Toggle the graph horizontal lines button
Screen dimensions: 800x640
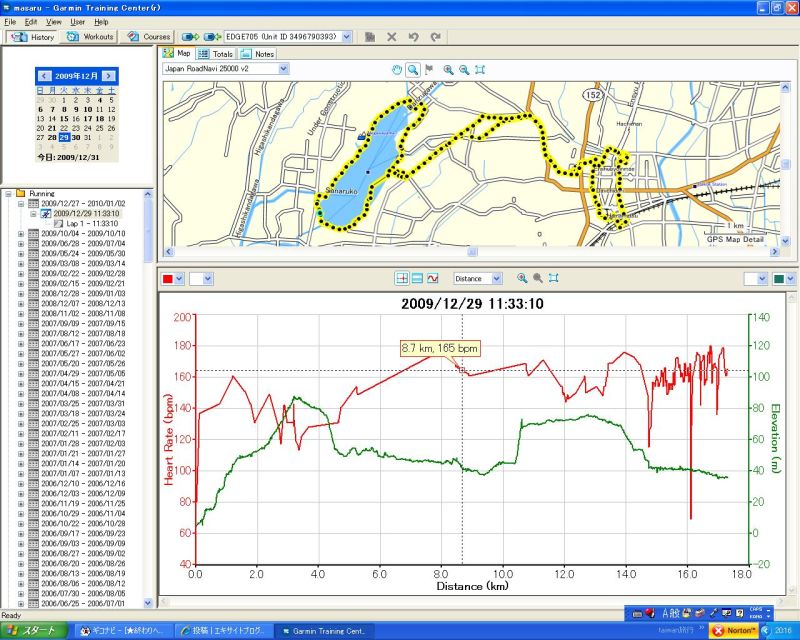click(x=417, y=278)
